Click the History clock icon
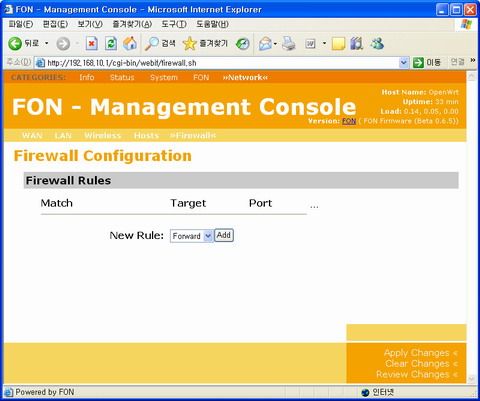 243,44
